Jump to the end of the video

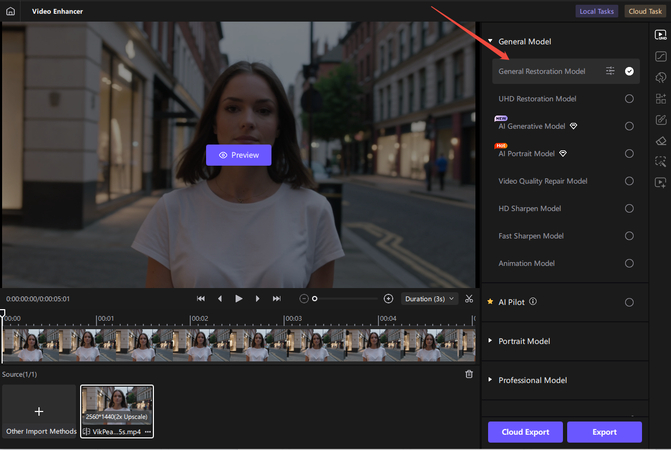tap(277, 299)
